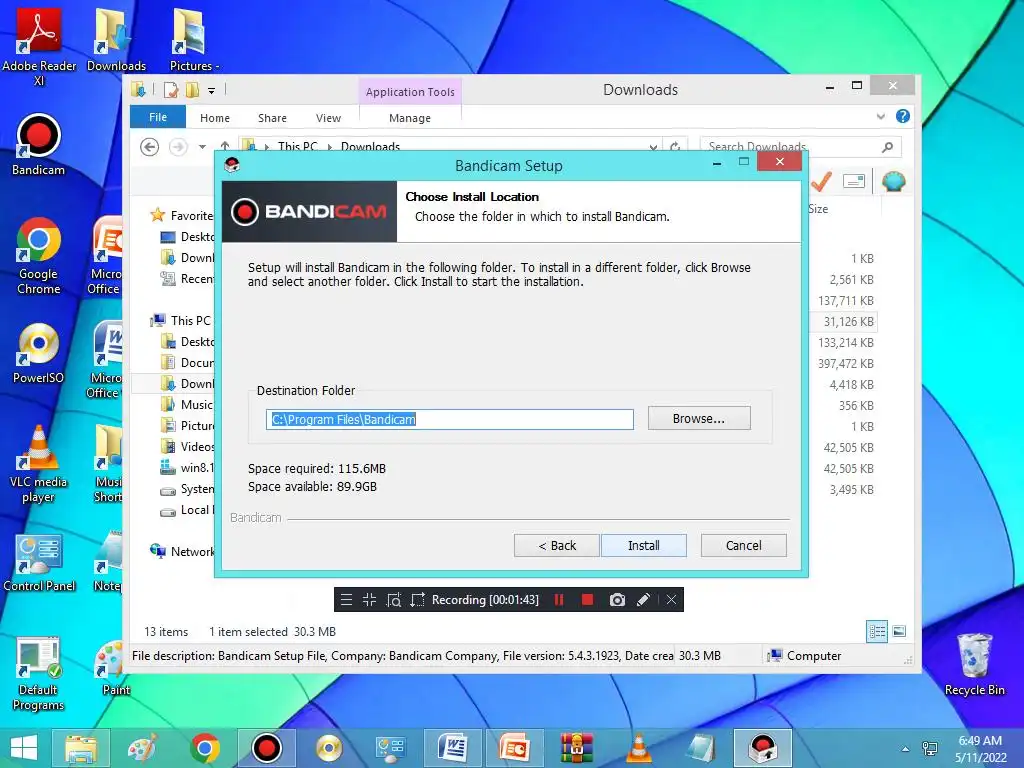Stop the recording with red square
Screen dimensions: 1024x768
[588, 600]
